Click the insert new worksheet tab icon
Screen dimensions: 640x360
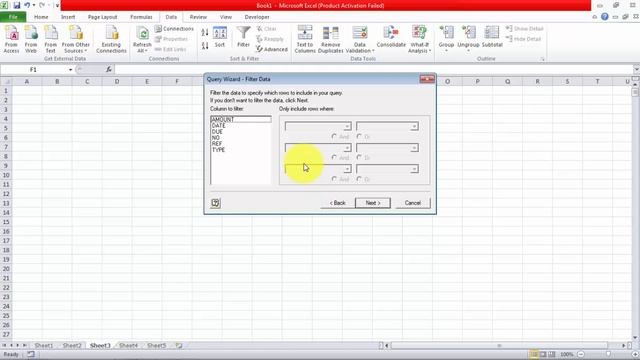(179, 345)
